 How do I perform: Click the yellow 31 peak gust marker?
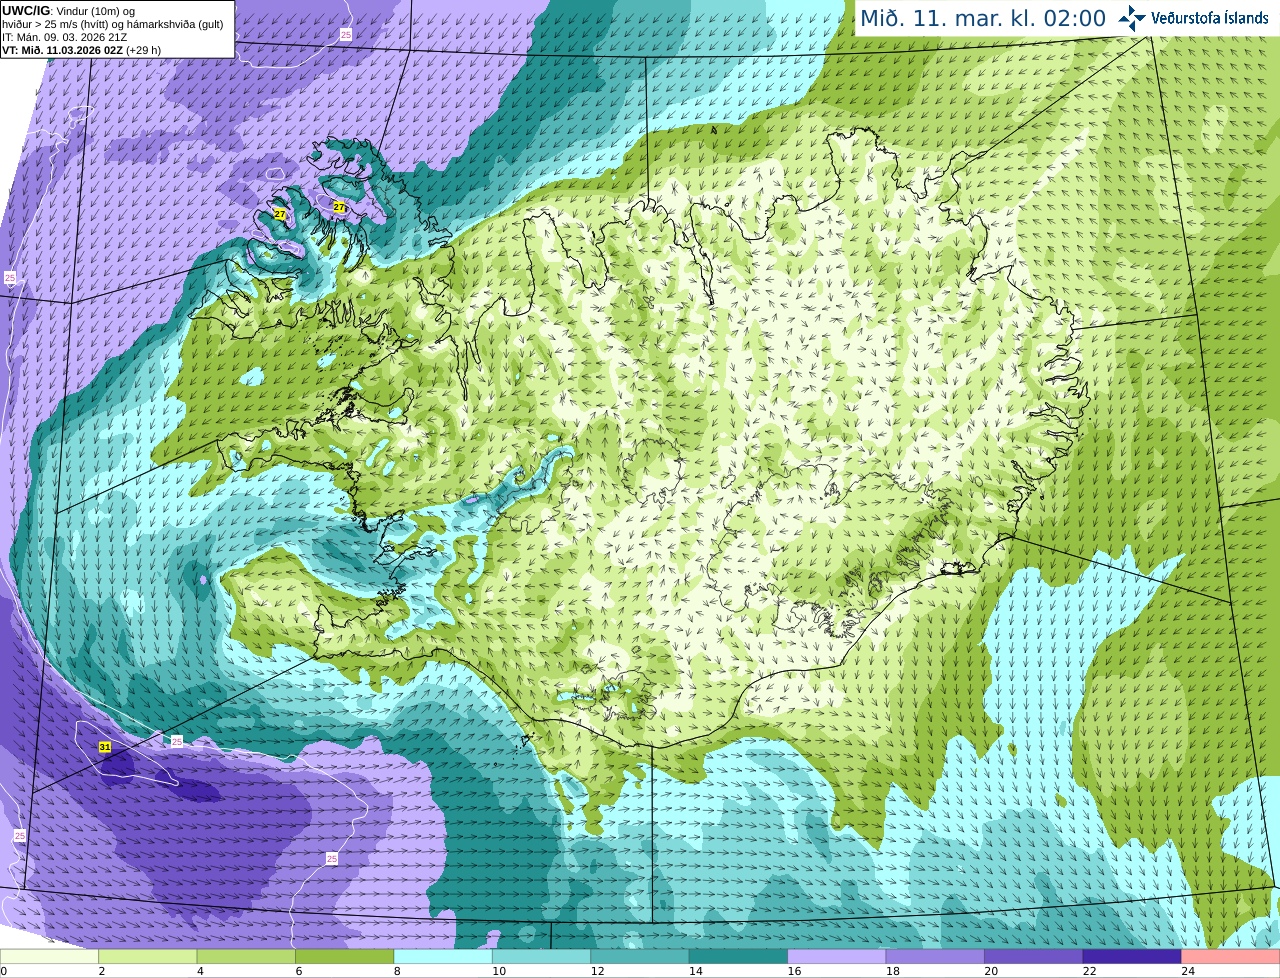point(105,747)
